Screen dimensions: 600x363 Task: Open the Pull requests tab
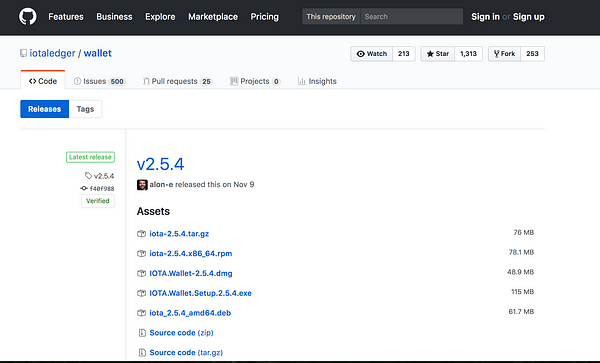point(178,81)
